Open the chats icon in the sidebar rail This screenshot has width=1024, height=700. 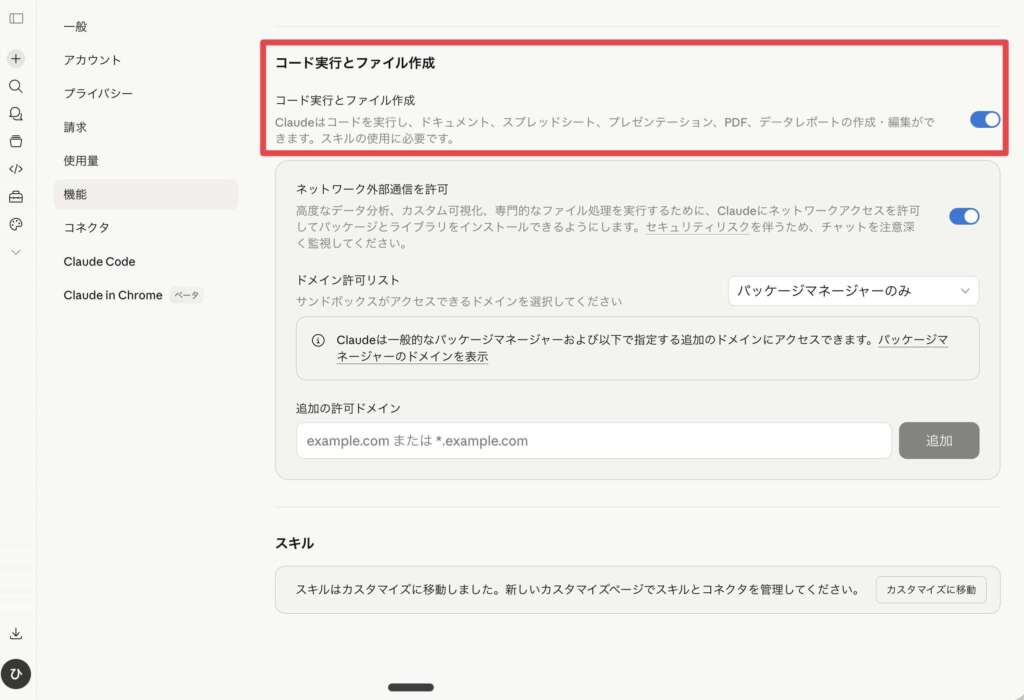(x=15, y=114)
